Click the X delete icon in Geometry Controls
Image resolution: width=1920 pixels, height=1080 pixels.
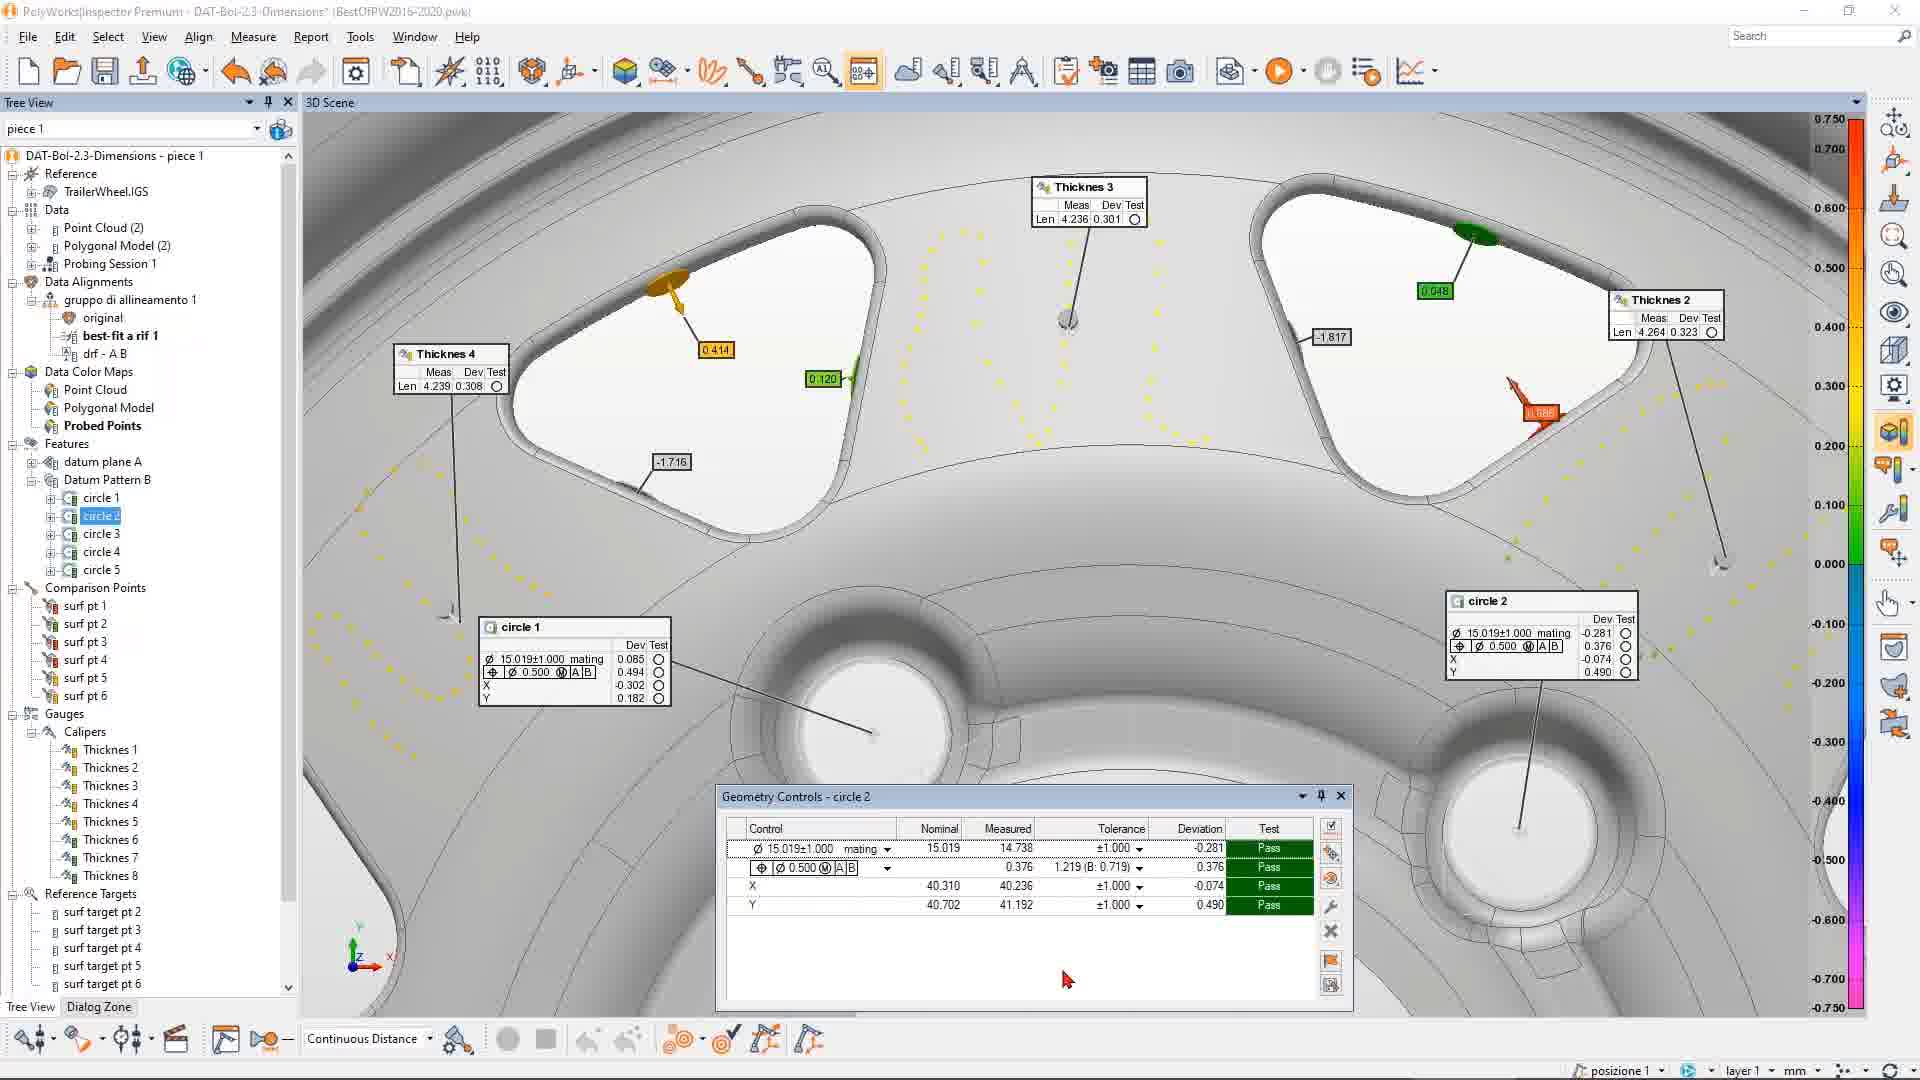pos(1330,931)
